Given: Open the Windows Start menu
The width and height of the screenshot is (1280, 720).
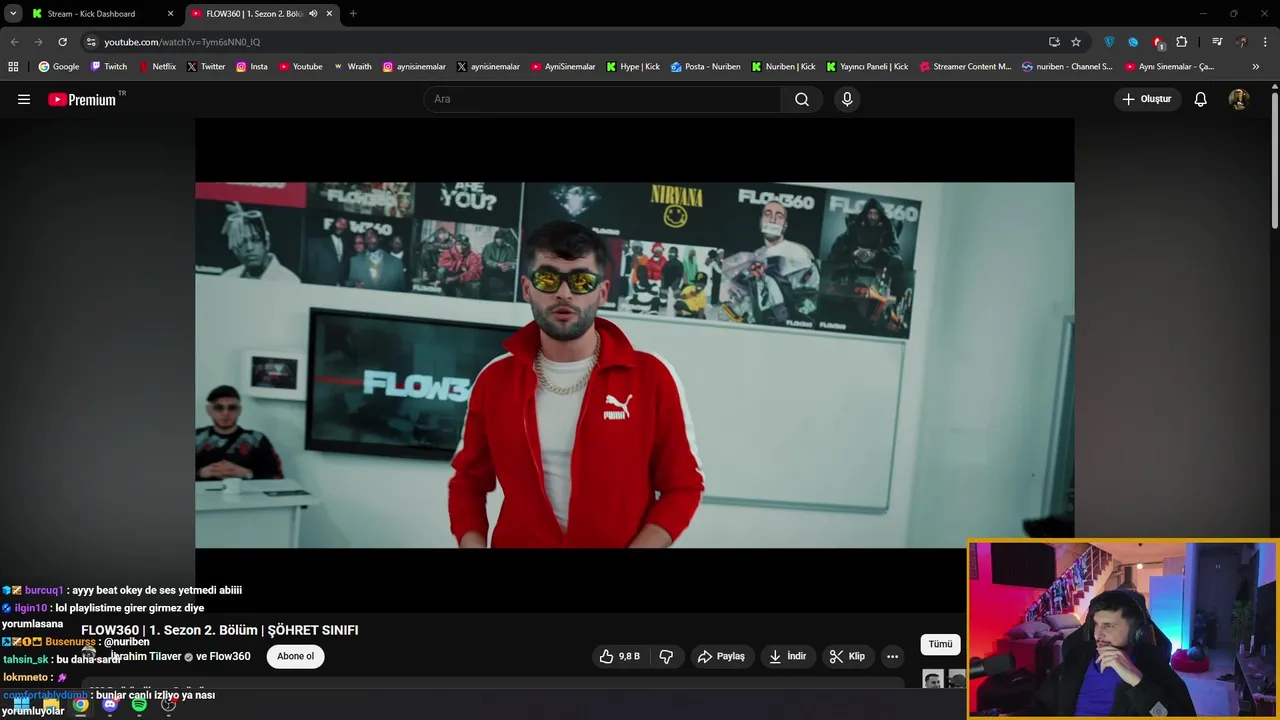Looking at the screenshot, I should tap(21, 705).
